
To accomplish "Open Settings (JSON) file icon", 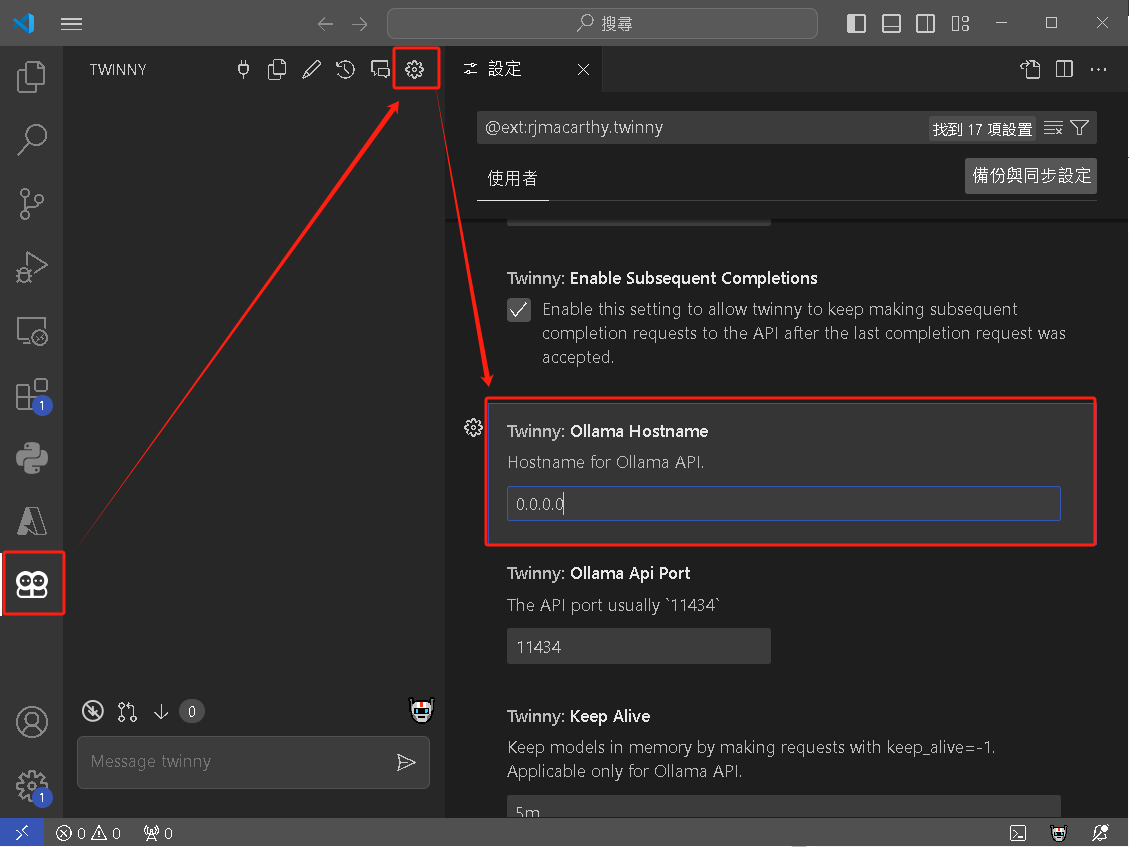I will click(x=1030, y=69).
